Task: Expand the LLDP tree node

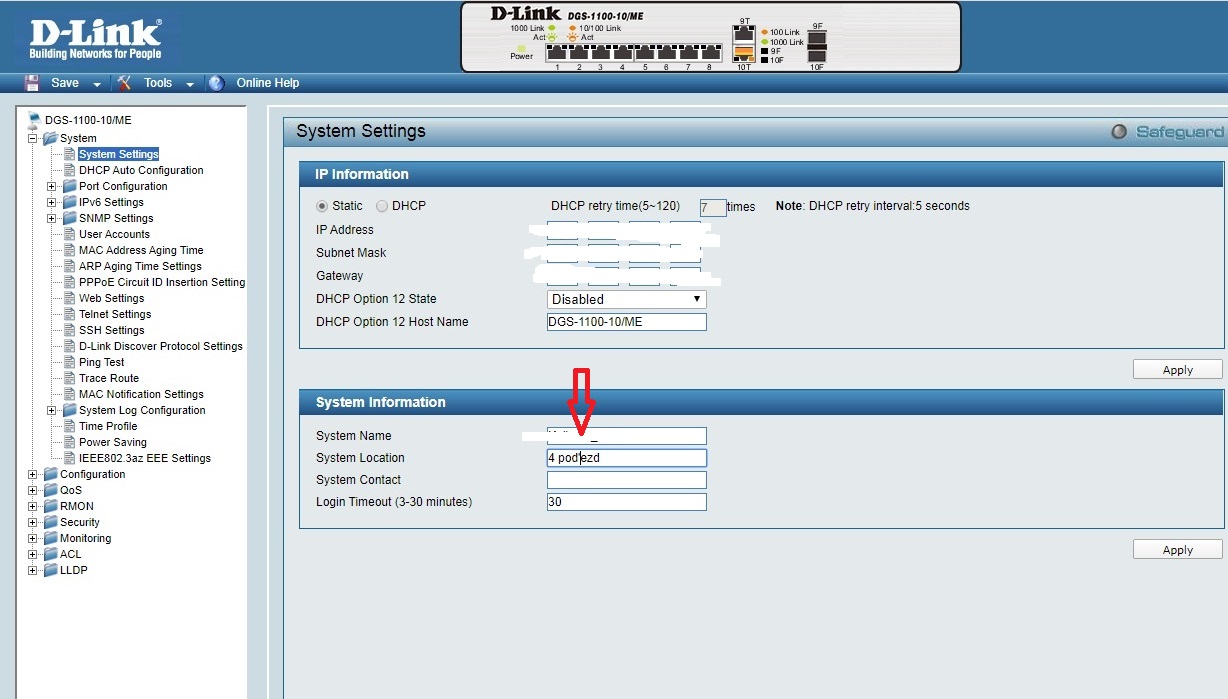Action: tap(32, 570)
